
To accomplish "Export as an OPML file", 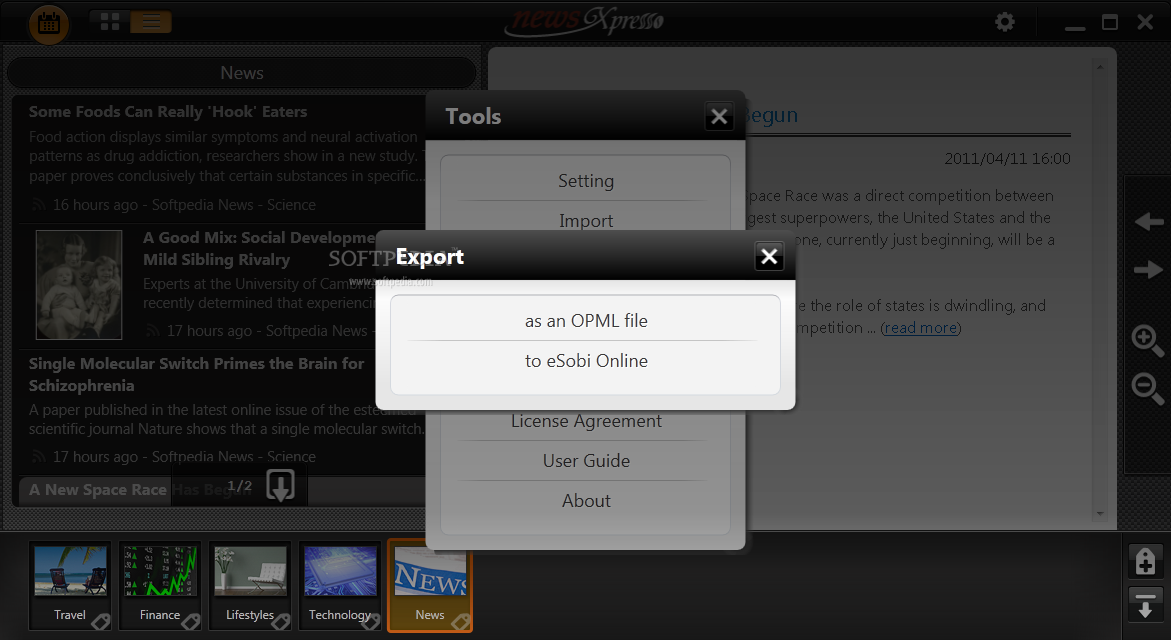I will pos(586,320).
